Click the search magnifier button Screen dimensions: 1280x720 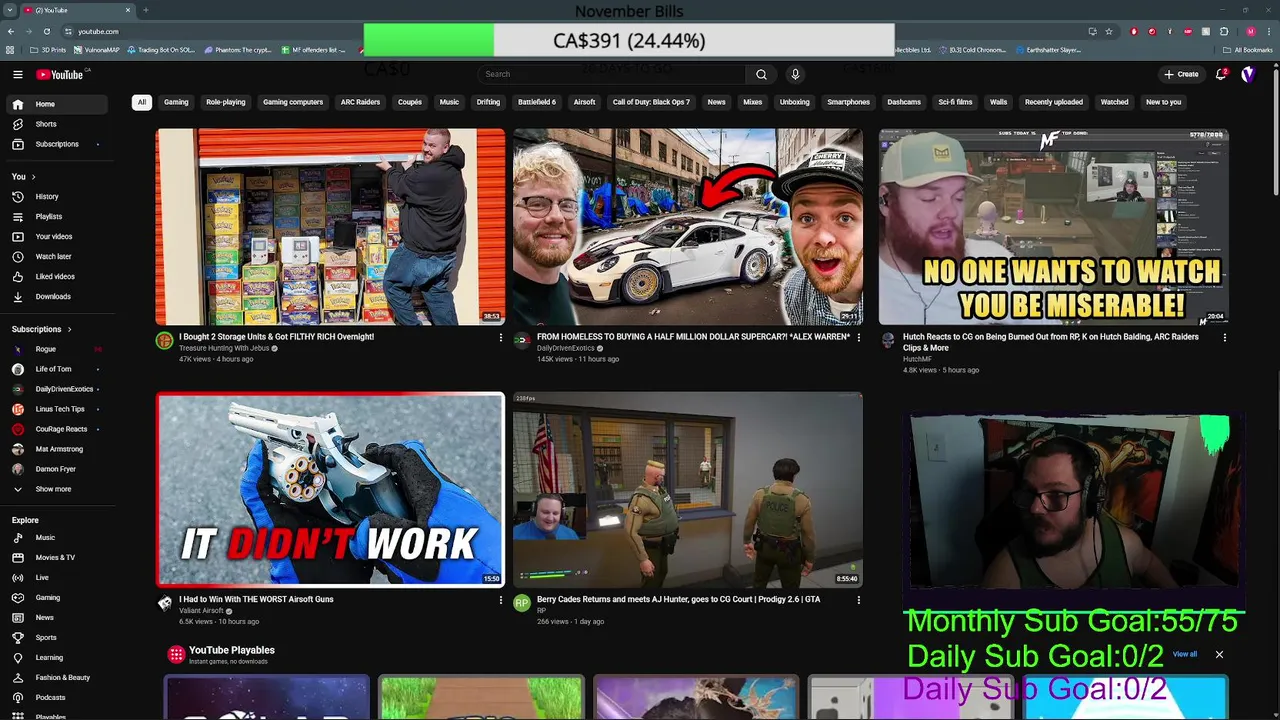point(761,74)
